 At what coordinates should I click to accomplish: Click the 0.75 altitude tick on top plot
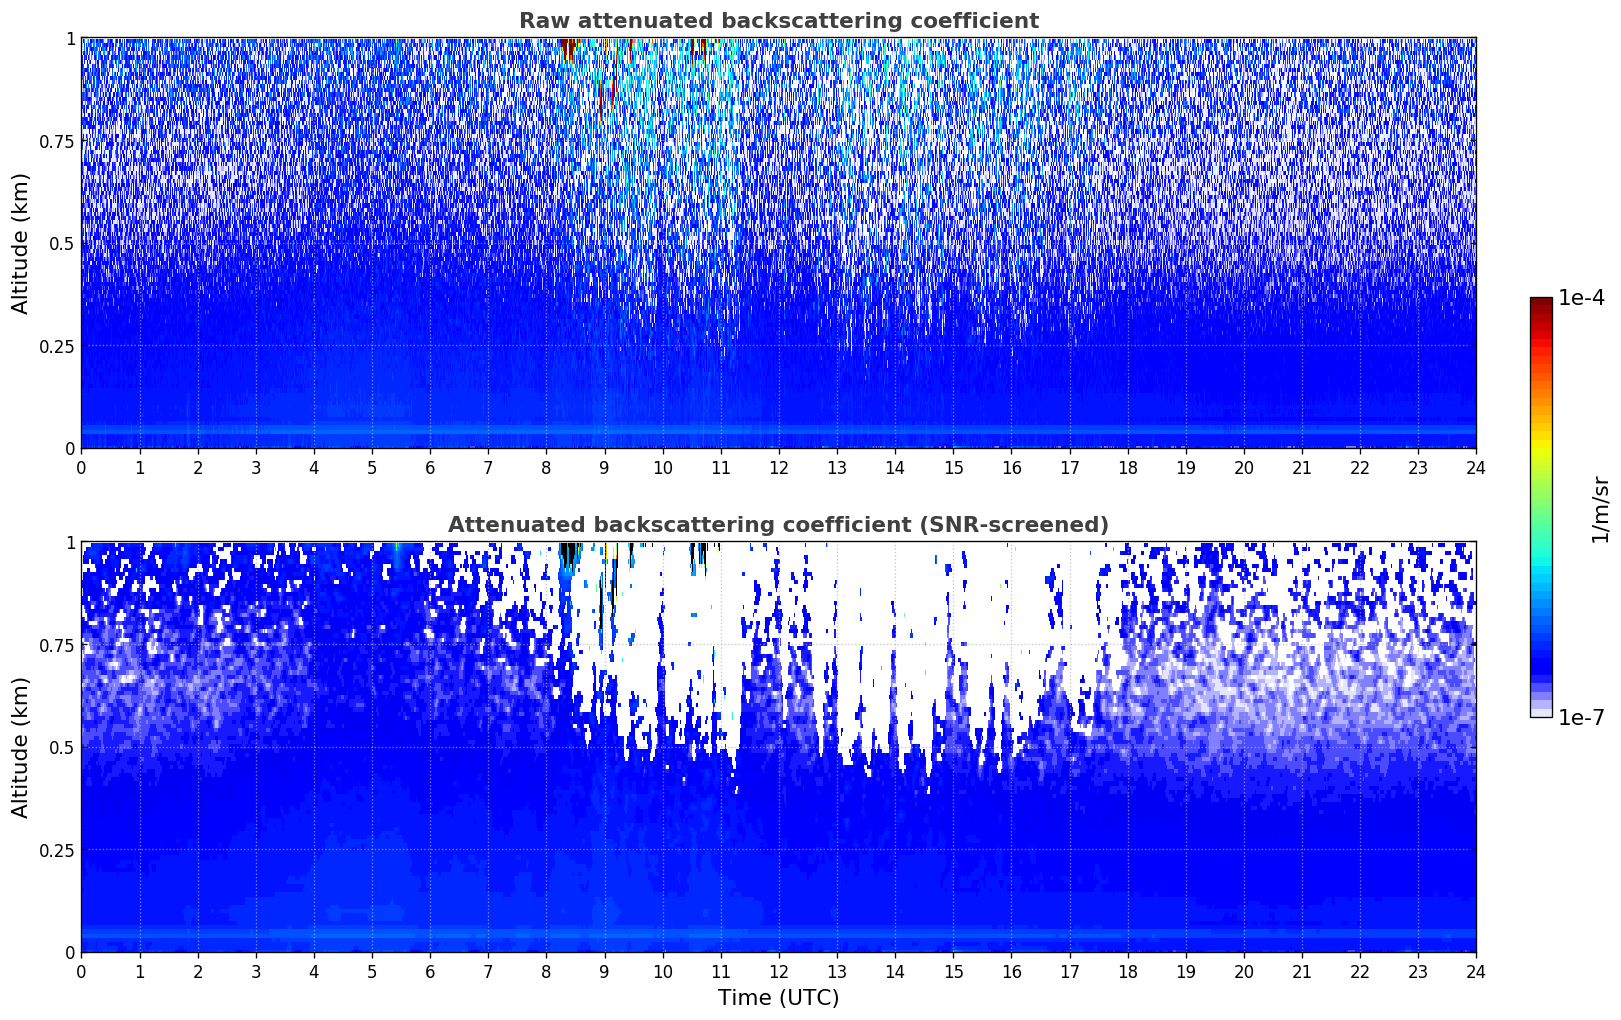click(57, 142)
